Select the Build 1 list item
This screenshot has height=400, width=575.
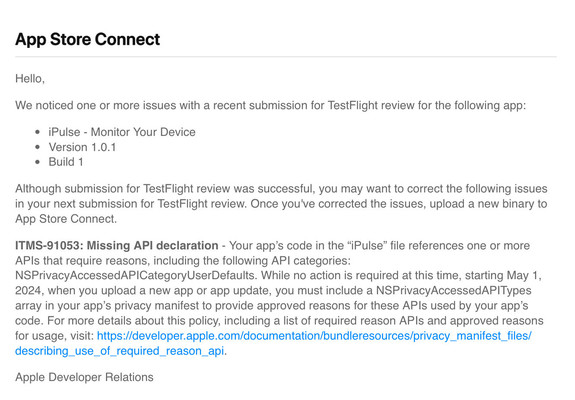click(x=66, y=162)
